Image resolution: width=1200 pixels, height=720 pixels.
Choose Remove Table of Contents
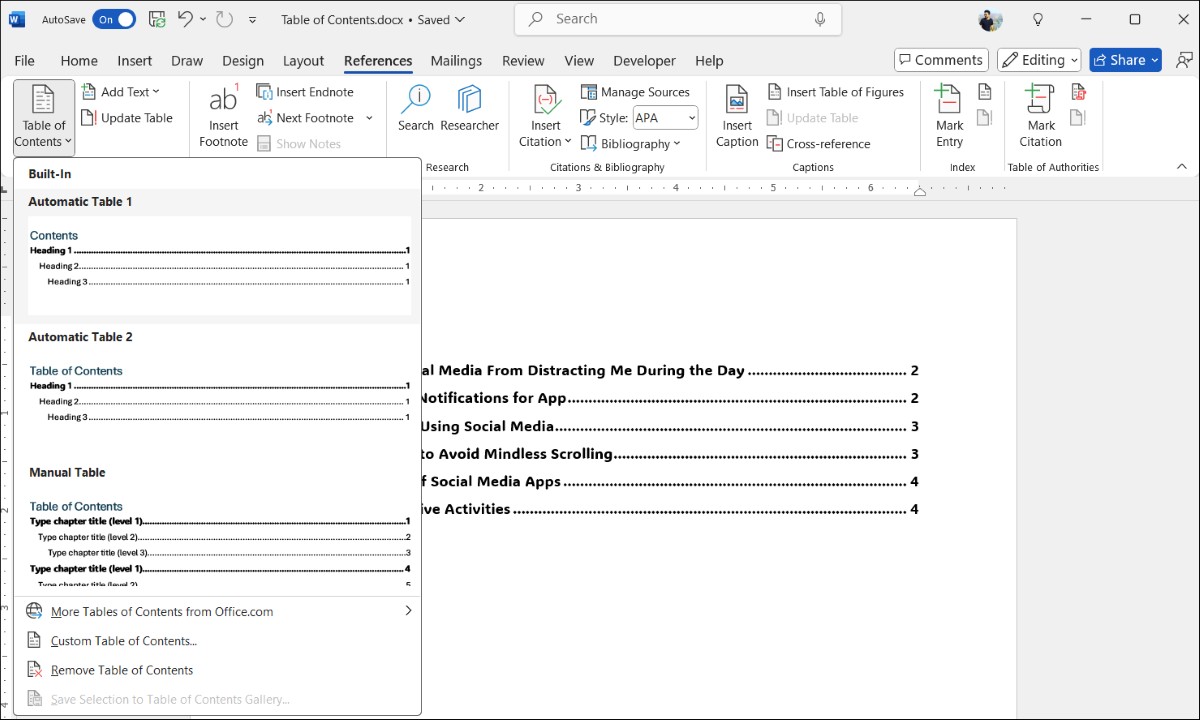218,670
